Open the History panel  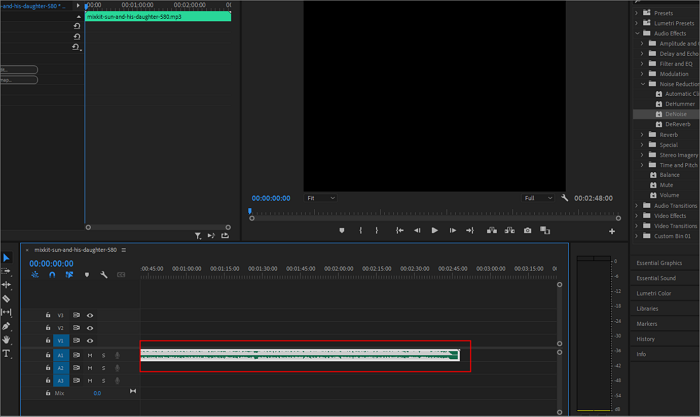click(x=646, y=339)
